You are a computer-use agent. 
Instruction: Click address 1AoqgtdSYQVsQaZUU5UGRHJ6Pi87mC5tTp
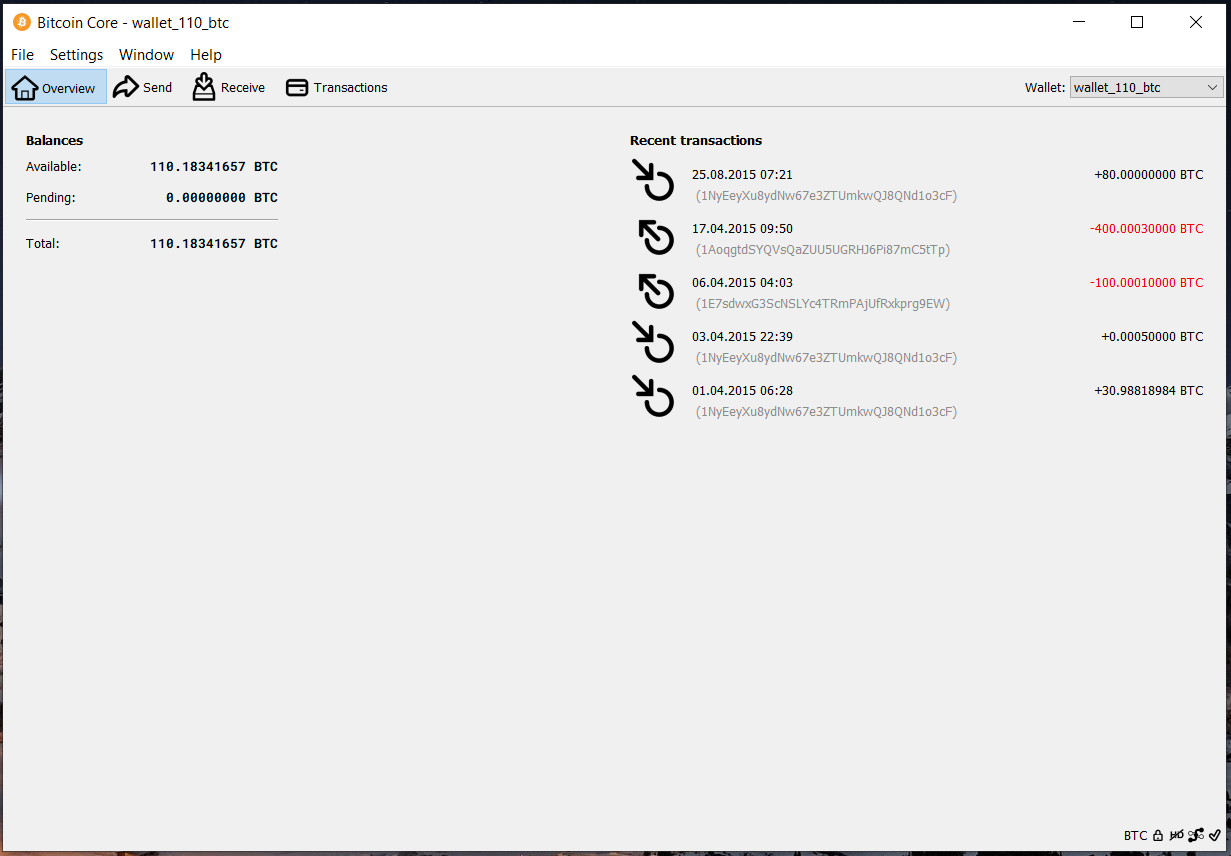pyautogui.click(x=823, y=250)
